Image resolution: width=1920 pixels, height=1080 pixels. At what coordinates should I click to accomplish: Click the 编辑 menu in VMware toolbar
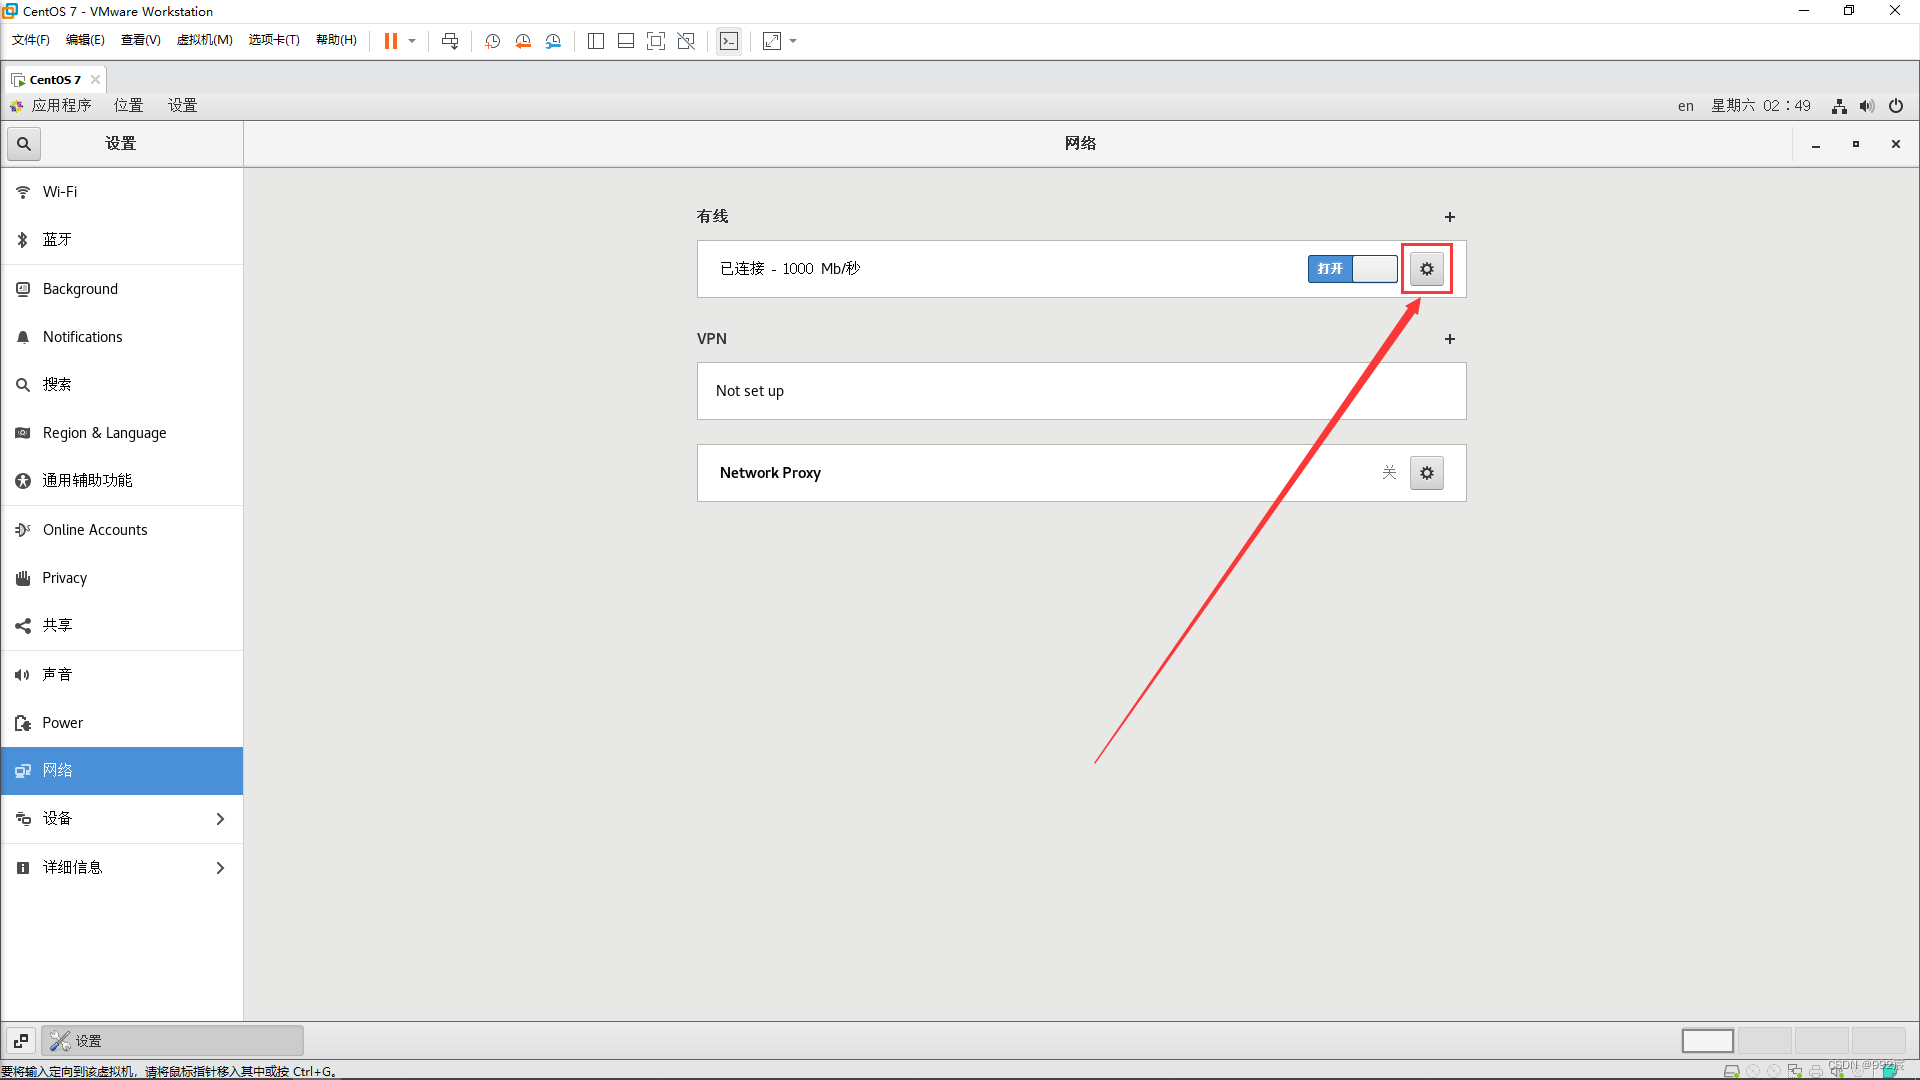[x=82, y=41]
